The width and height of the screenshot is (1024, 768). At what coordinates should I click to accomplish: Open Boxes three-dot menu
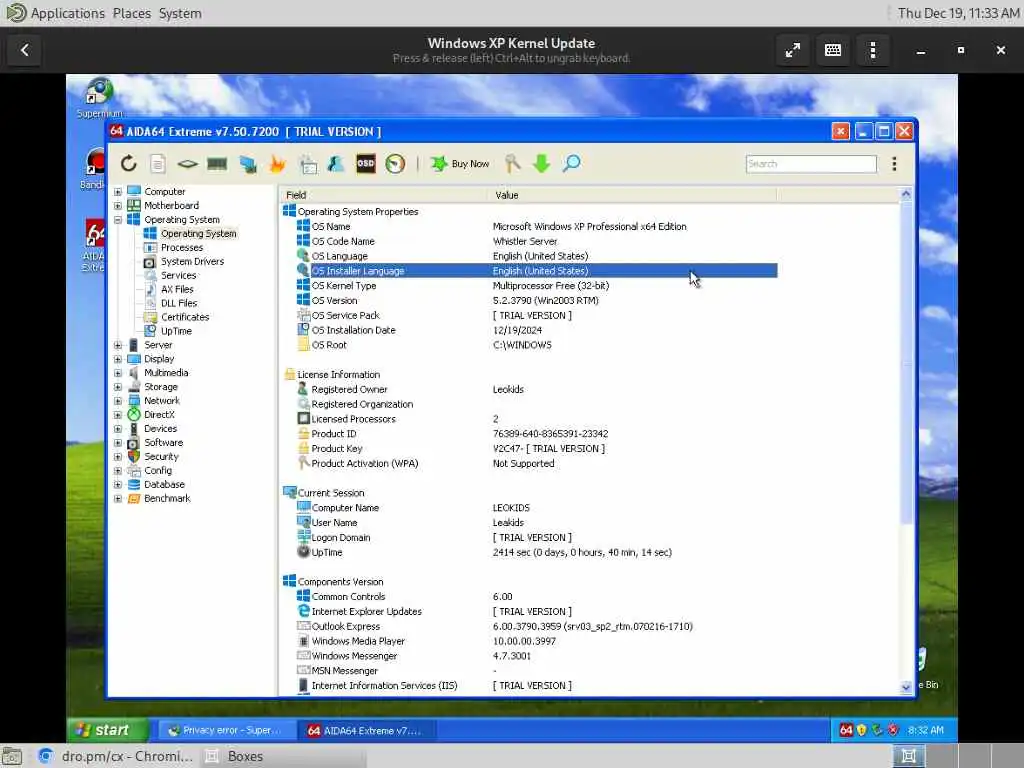(872, 50)
